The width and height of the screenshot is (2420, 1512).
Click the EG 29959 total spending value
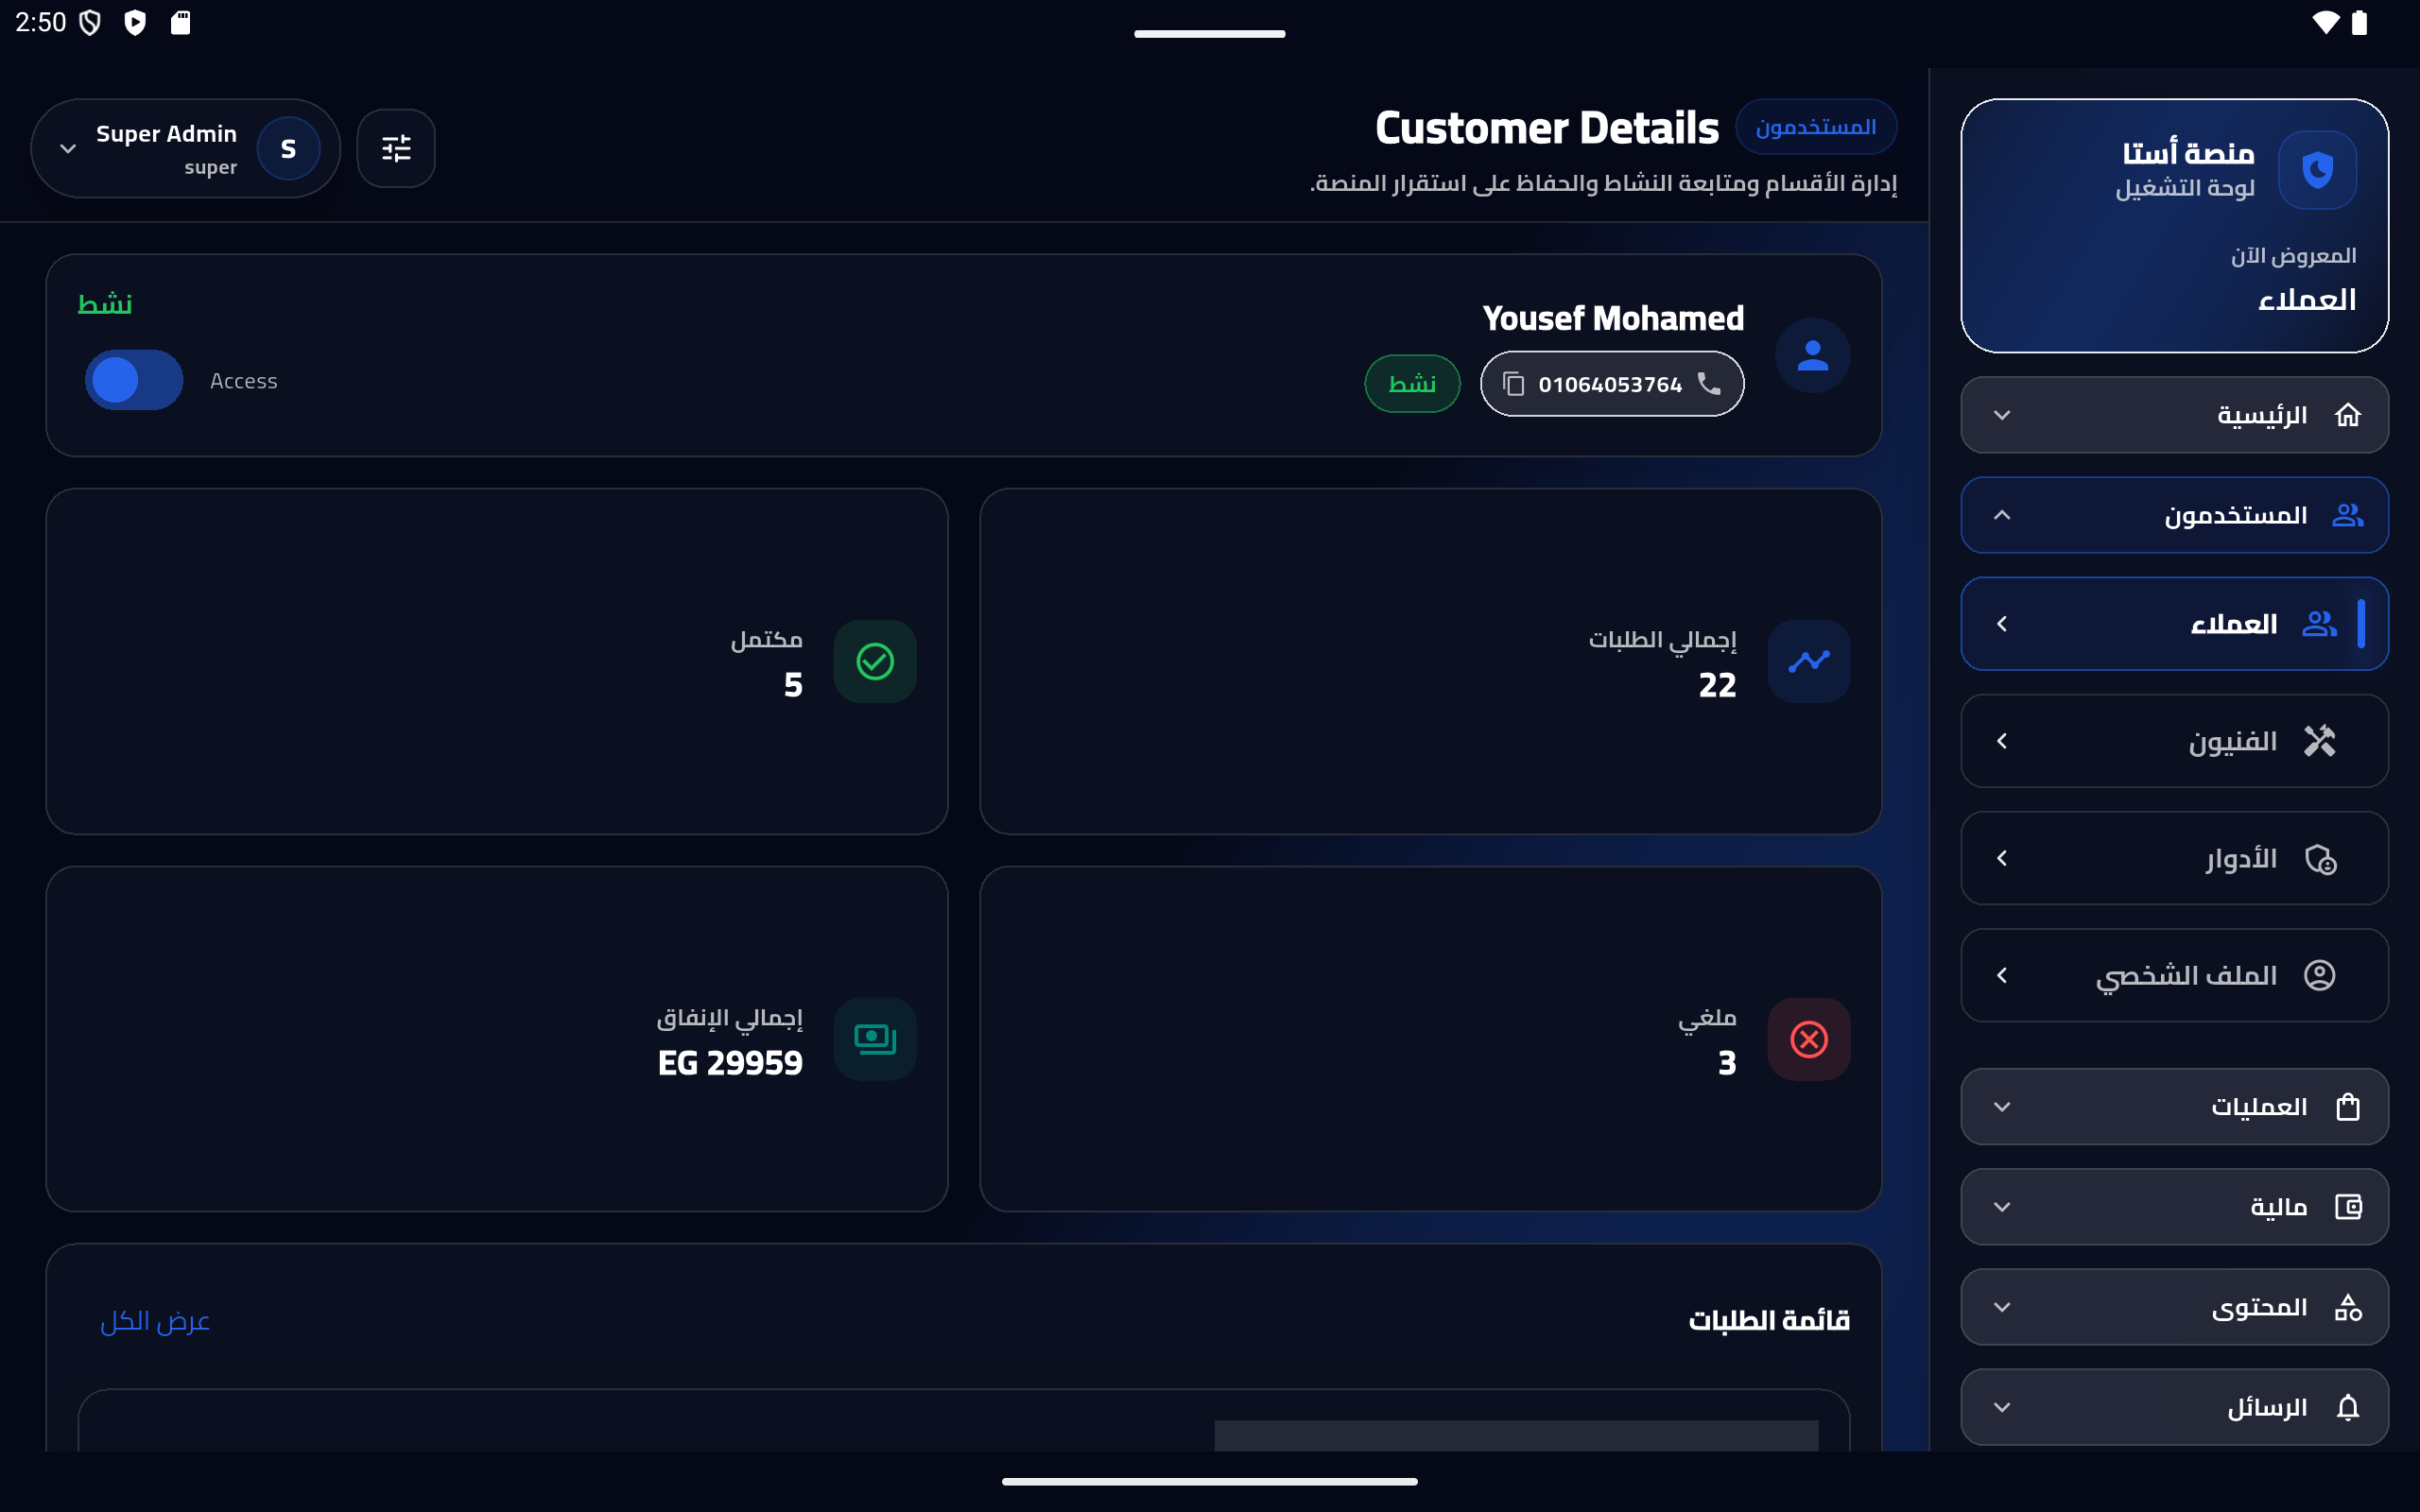[x=730, y=1063]
